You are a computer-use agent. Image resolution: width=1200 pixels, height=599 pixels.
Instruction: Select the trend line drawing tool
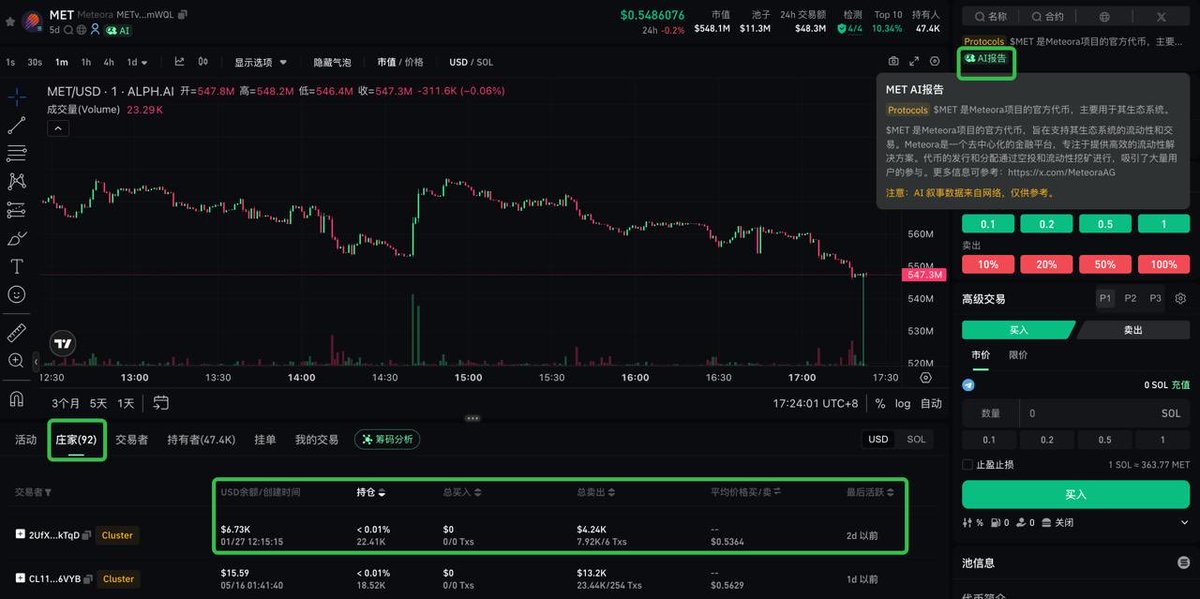(x=17, y=125)
